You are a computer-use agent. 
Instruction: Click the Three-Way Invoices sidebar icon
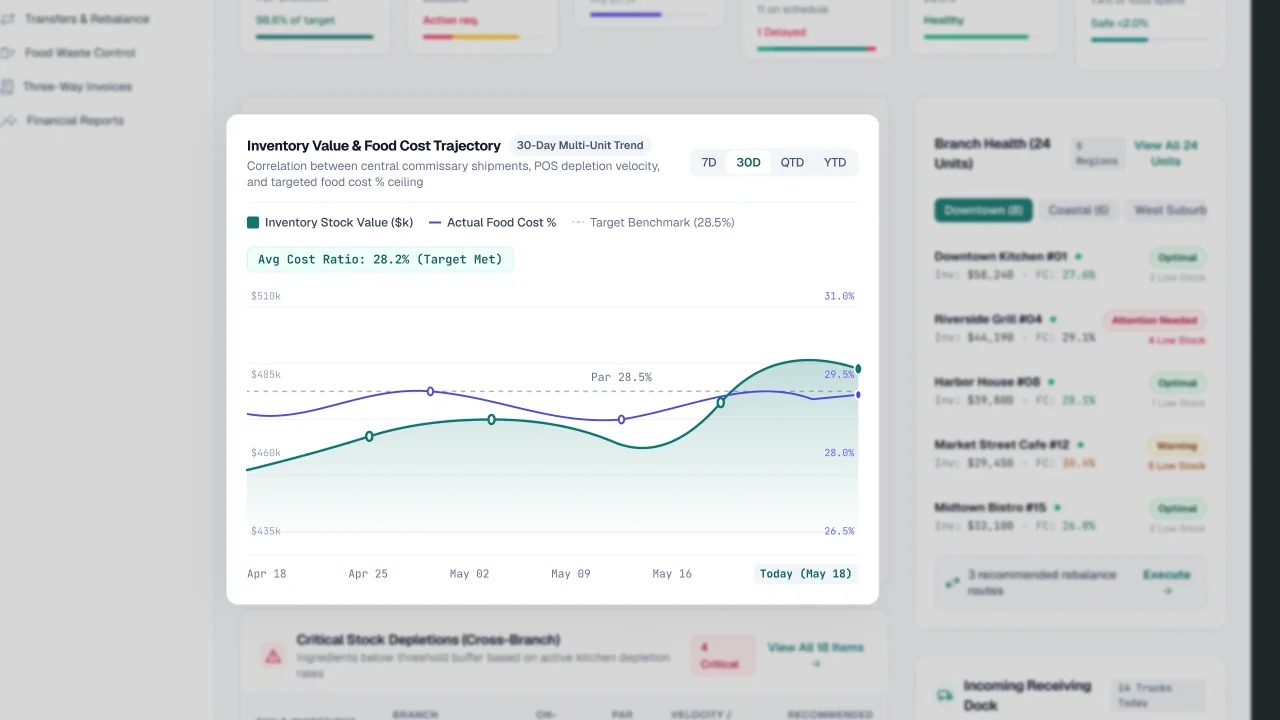(x=8, y=87)
